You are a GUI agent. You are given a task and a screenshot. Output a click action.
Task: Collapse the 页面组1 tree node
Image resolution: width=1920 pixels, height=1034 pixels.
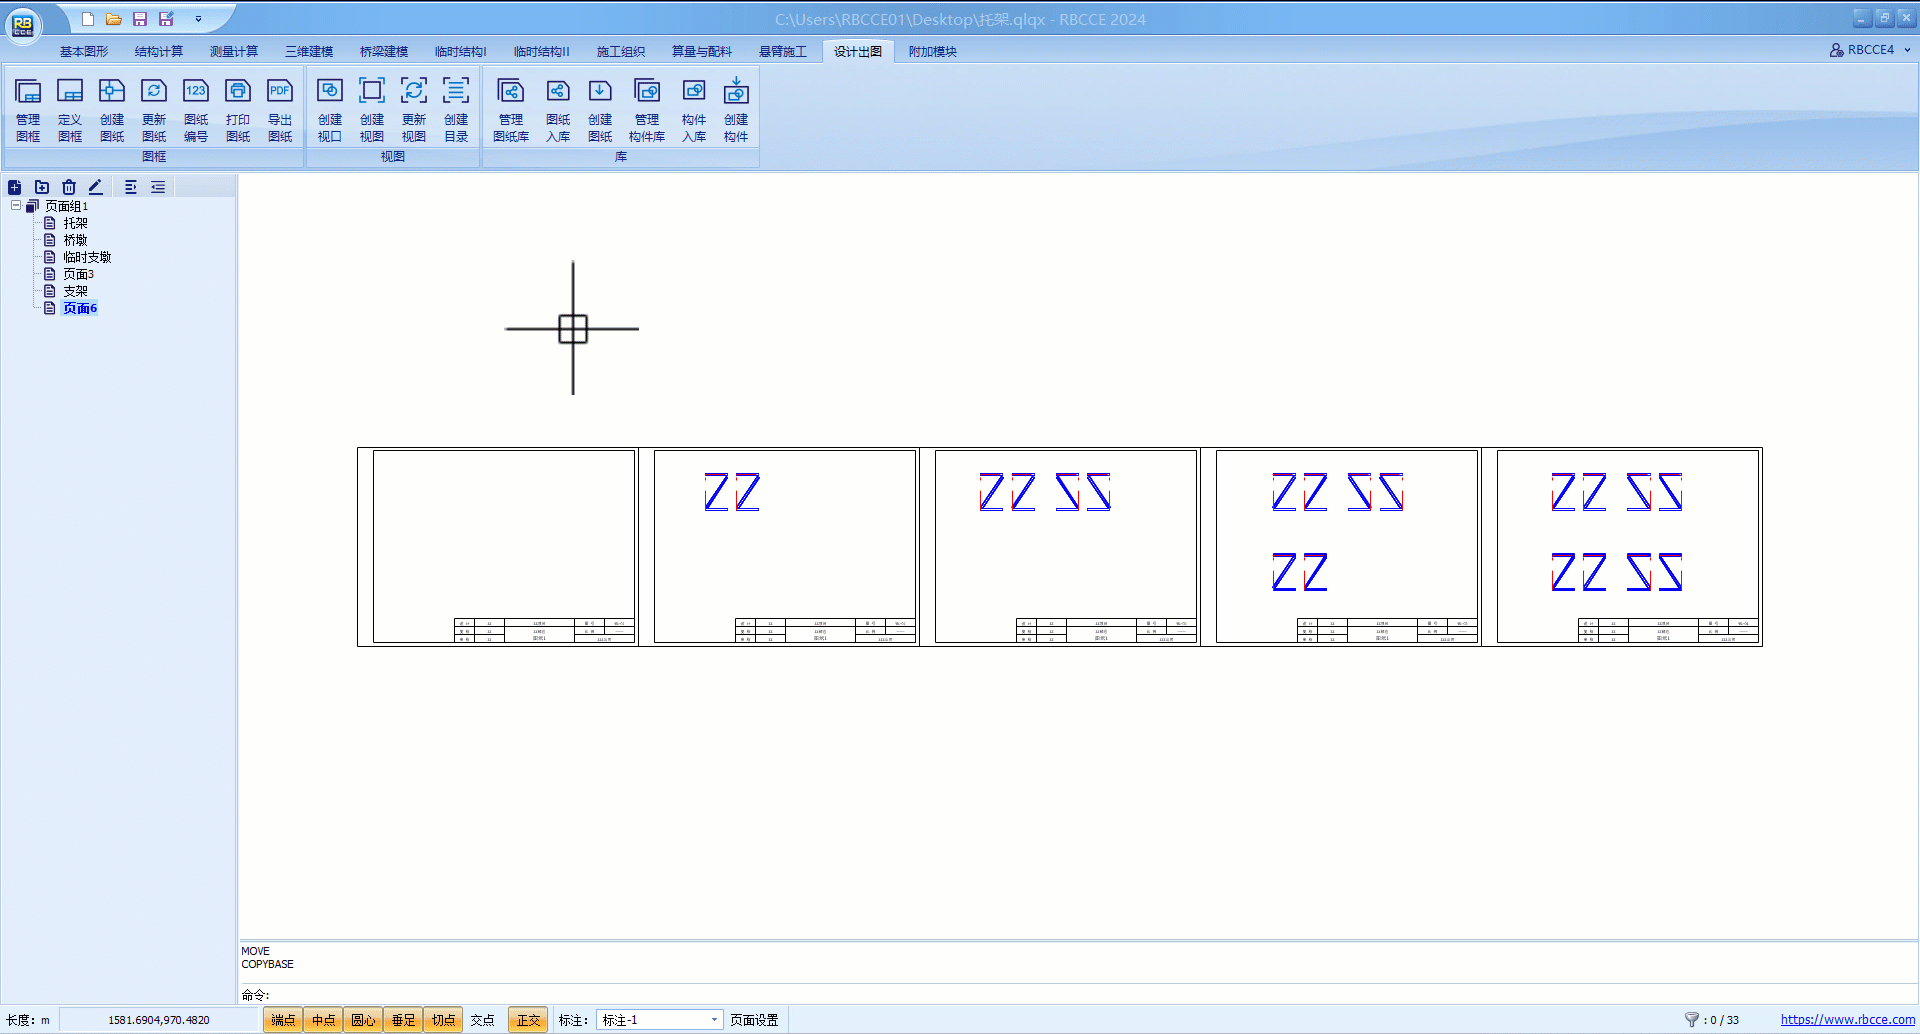pos(16,206)
